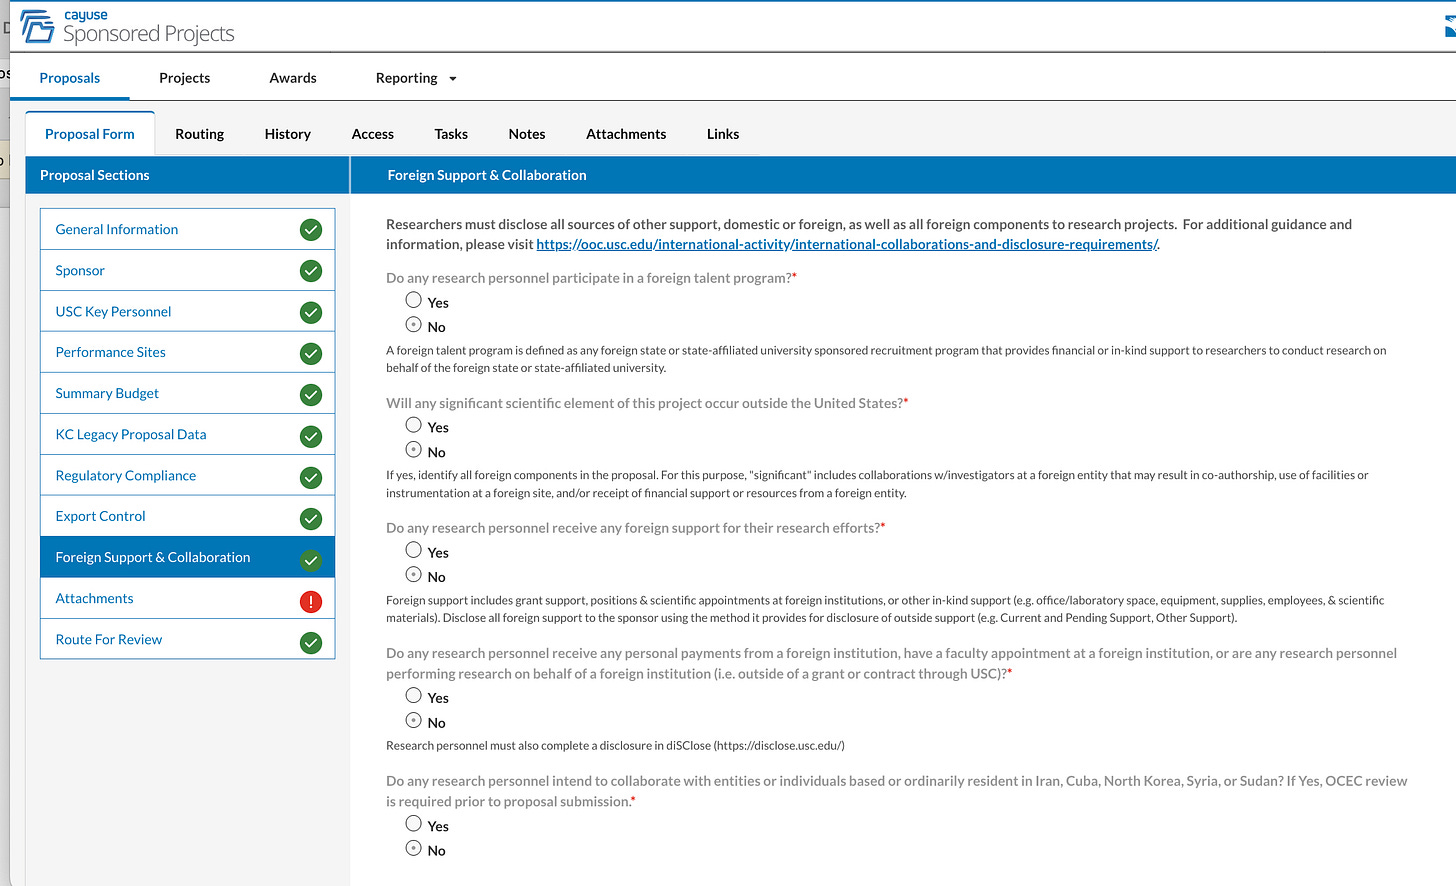Click the green checkmark beside Performance Sites
Image resolution: width=1456 pixels, height=886 pixels.
tap(311, 354)
